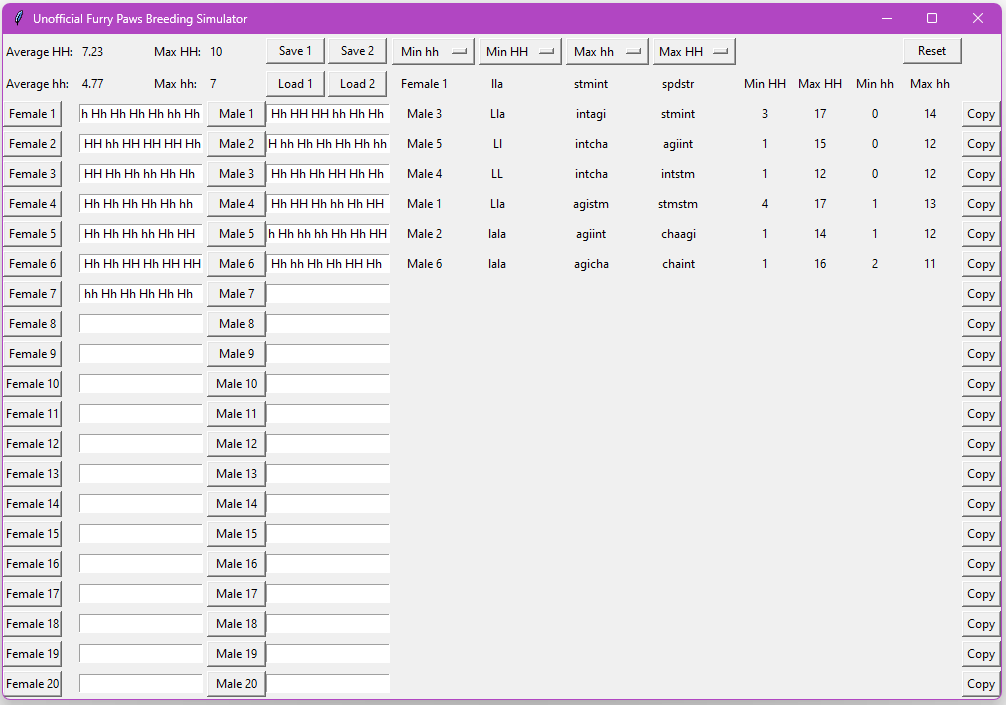
Task: Select the Female 2 button
Action: coord(33,144)
